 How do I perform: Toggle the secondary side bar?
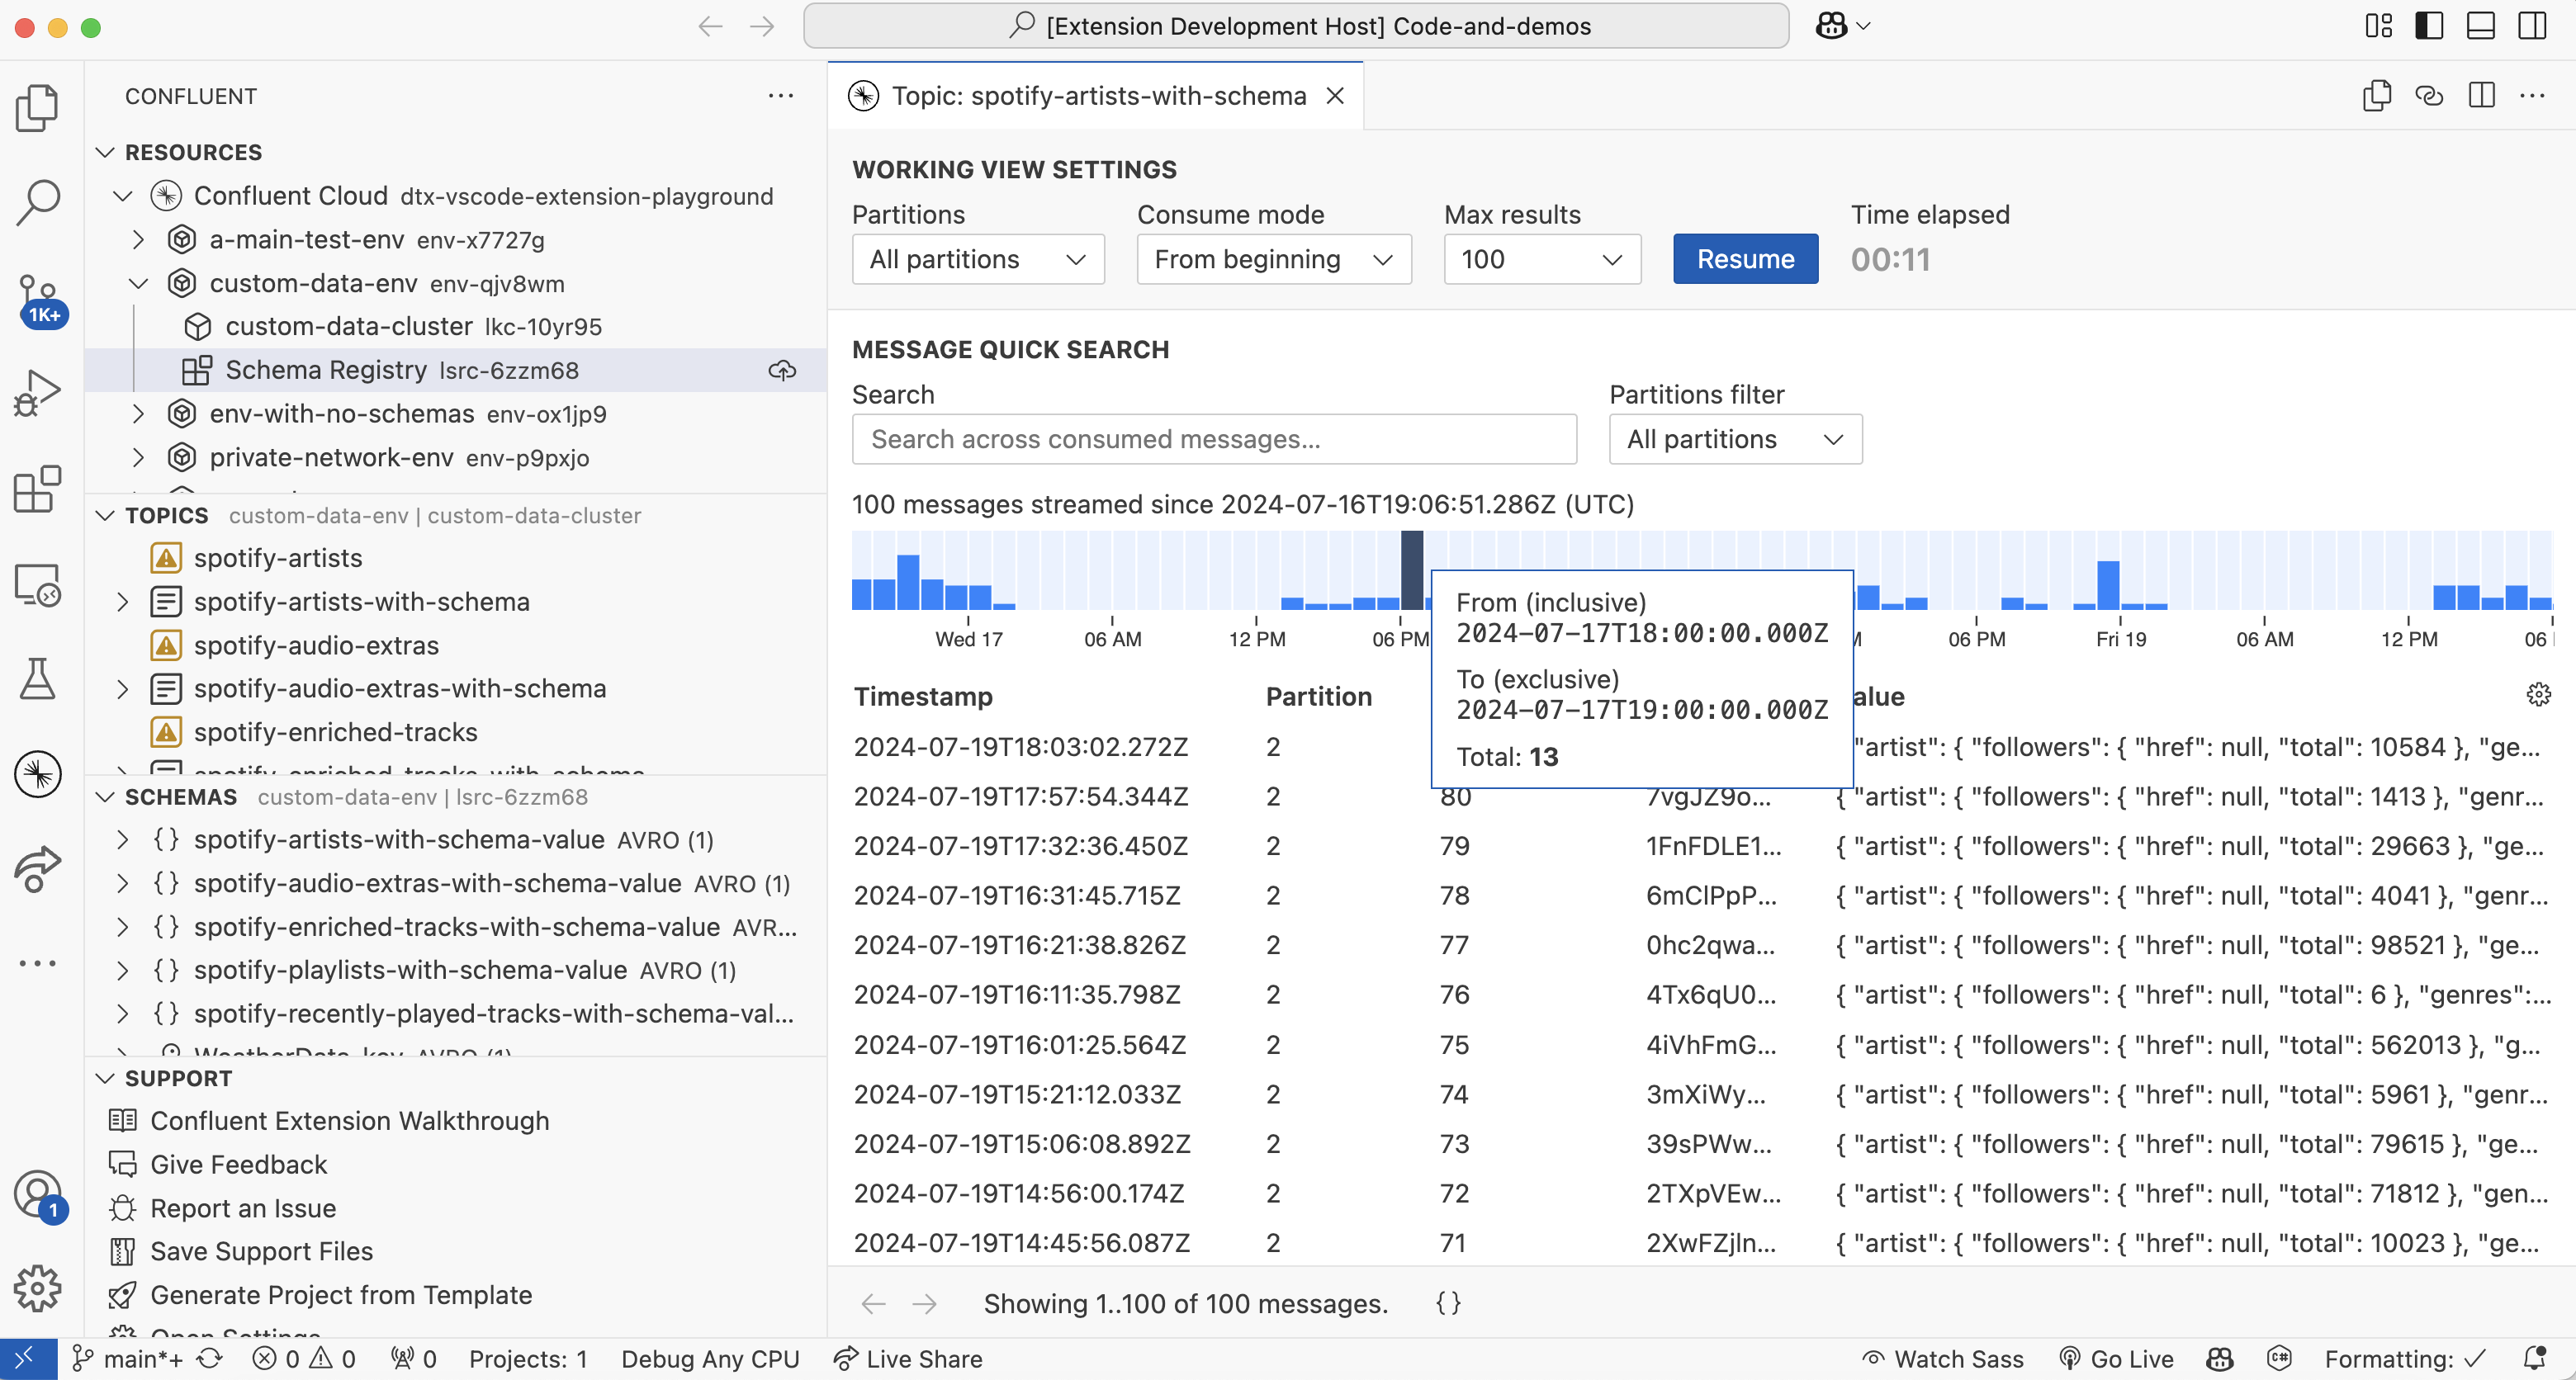(x=2532, y=26)
